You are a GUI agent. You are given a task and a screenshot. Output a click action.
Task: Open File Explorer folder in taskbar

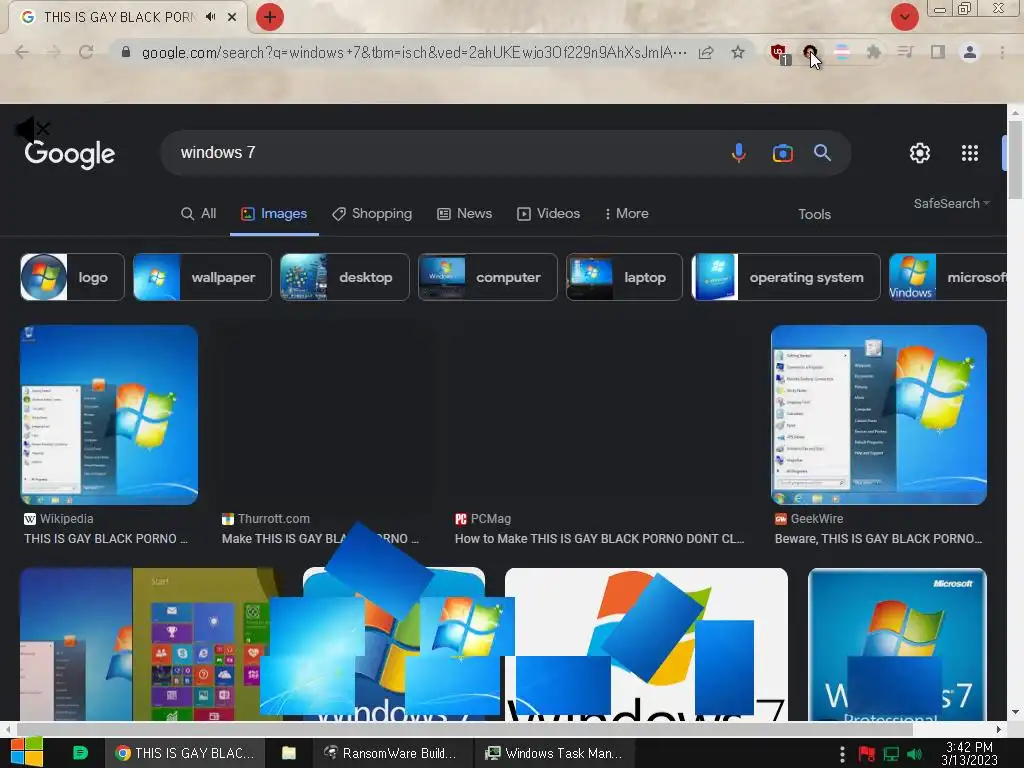[x=289, y=753]
